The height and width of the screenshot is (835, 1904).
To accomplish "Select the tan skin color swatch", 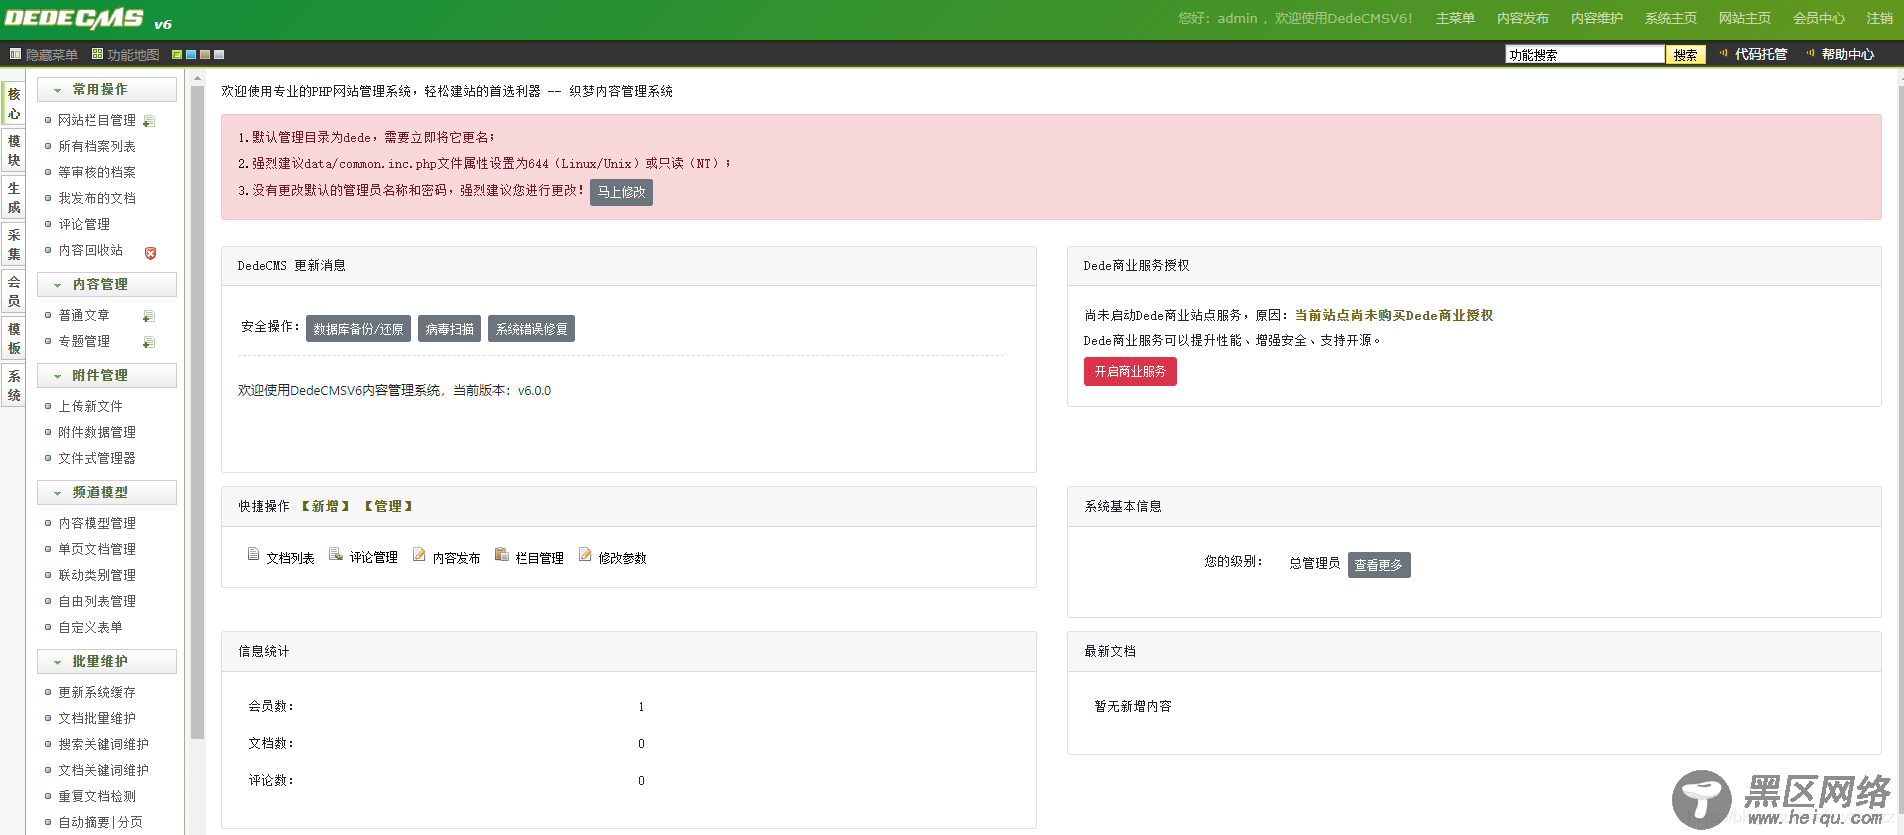I will pyautogui.click(x=205, y=54).
